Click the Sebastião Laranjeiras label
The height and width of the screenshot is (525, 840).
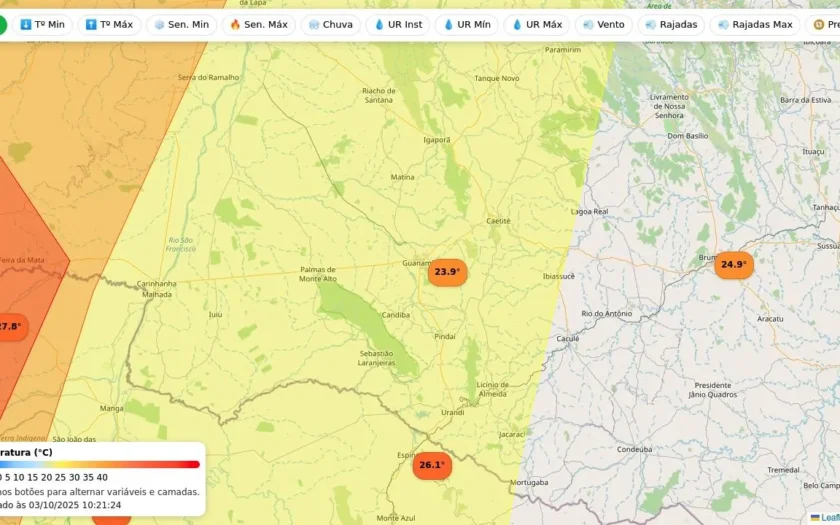pos(377,358)
